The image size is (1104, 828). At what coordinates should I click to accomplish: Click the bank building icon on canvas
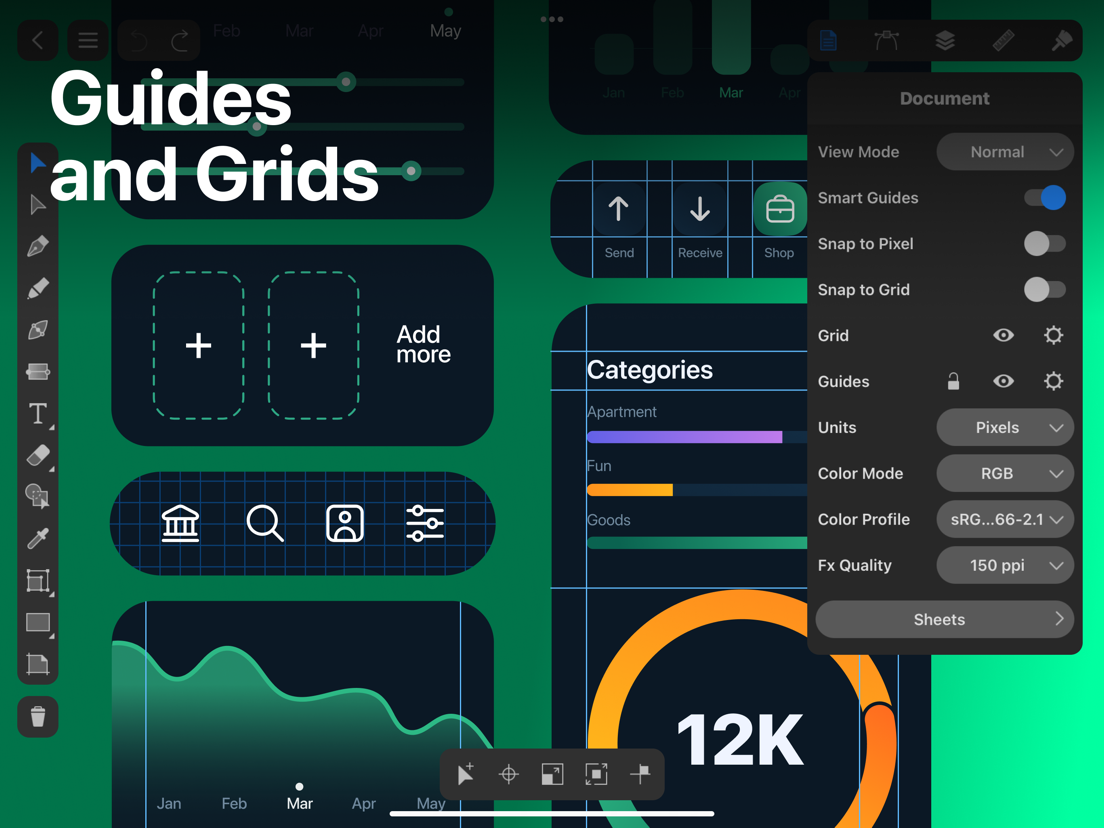(180, 524)
